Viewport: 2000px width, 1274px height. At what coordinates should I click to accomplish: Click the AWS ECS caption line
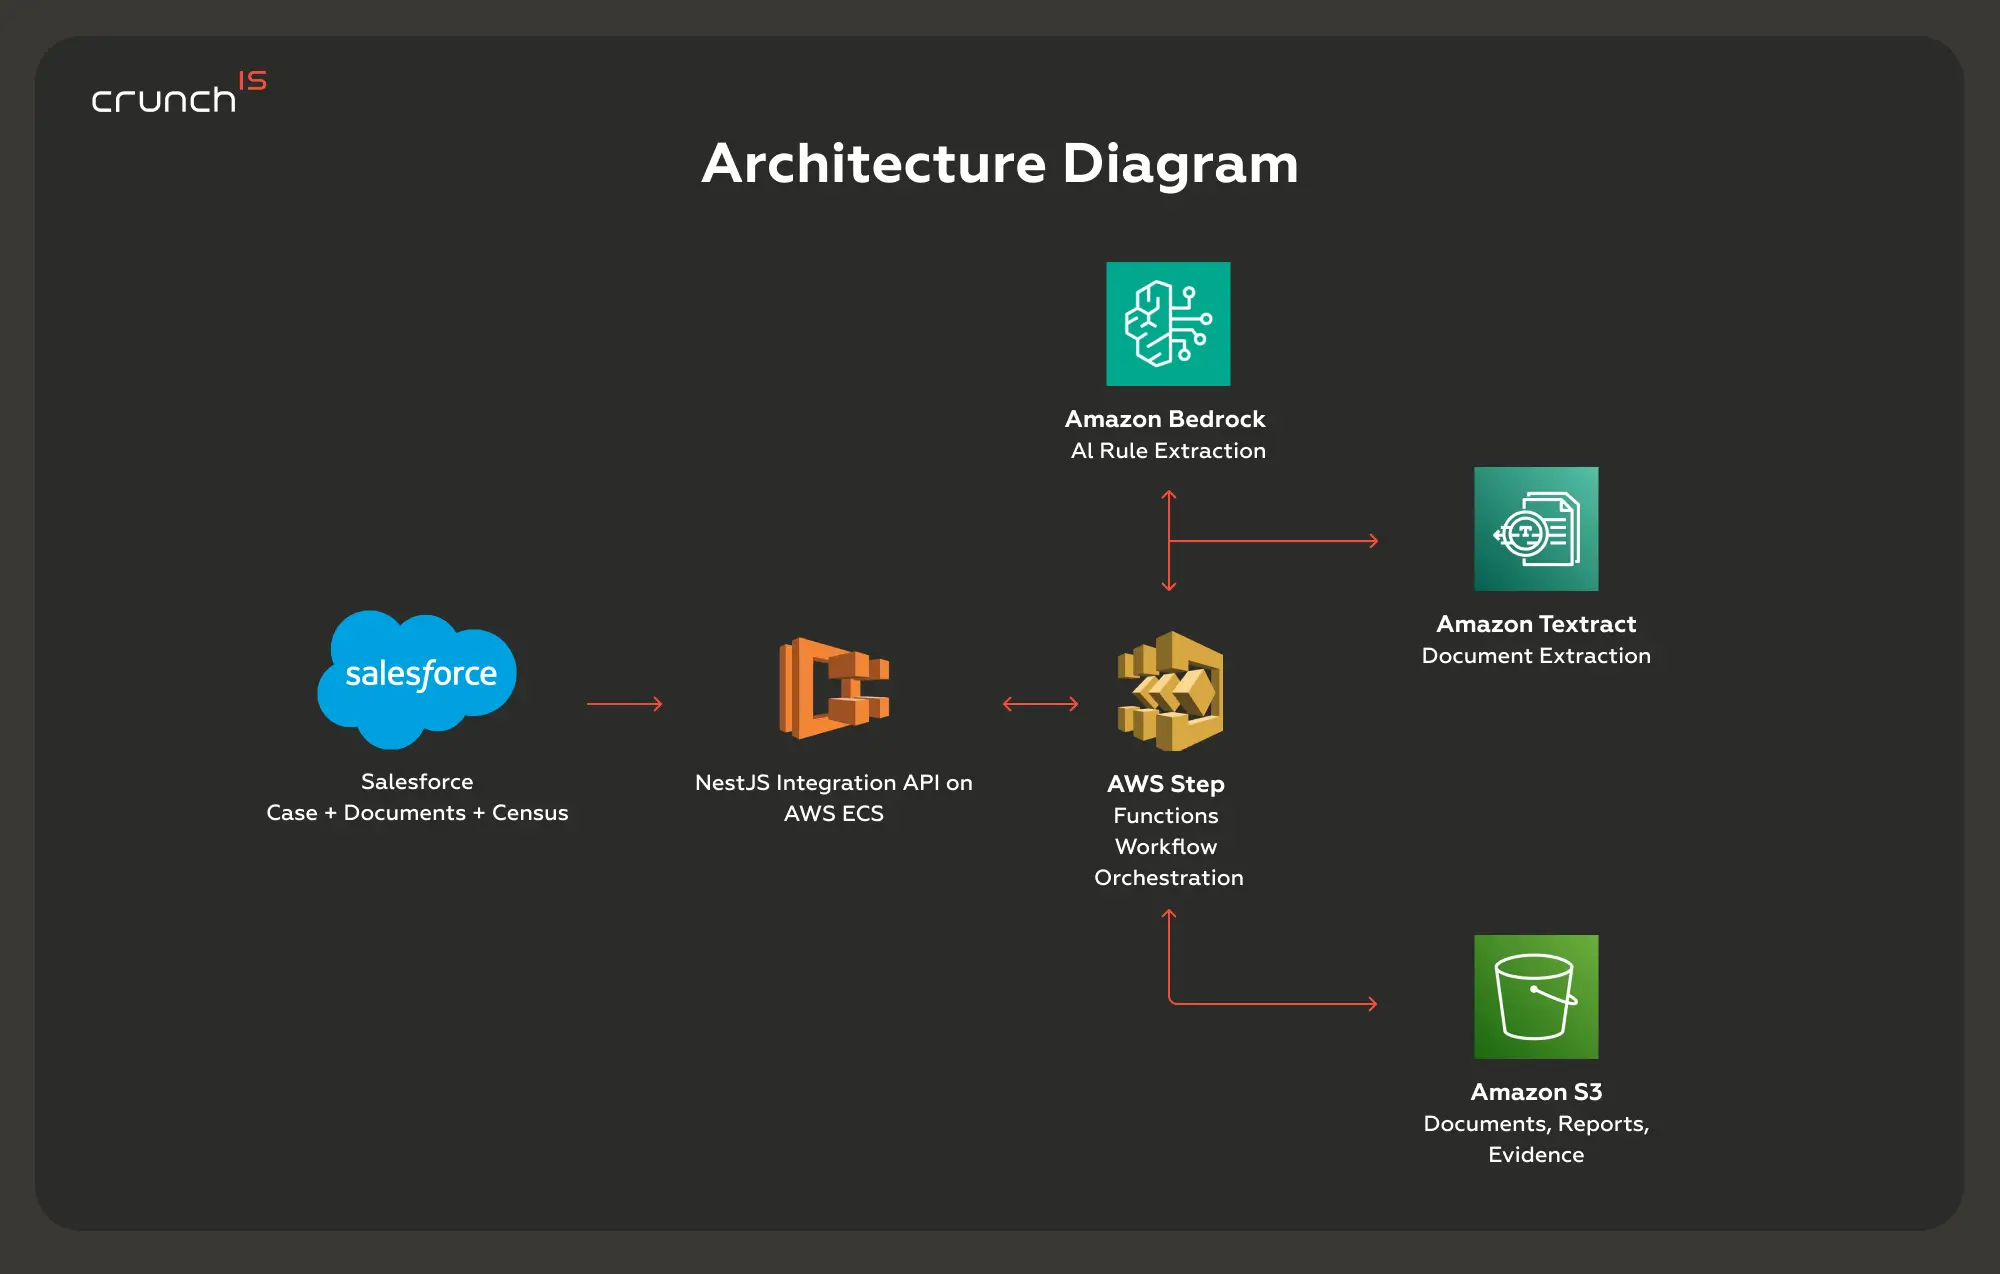834,814
